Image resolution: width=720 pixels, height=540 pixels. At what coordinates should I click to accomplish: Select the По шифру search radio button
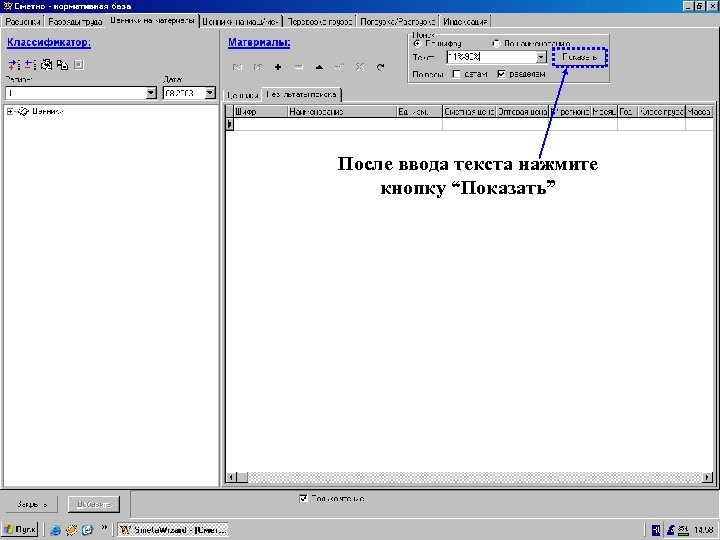417,44
